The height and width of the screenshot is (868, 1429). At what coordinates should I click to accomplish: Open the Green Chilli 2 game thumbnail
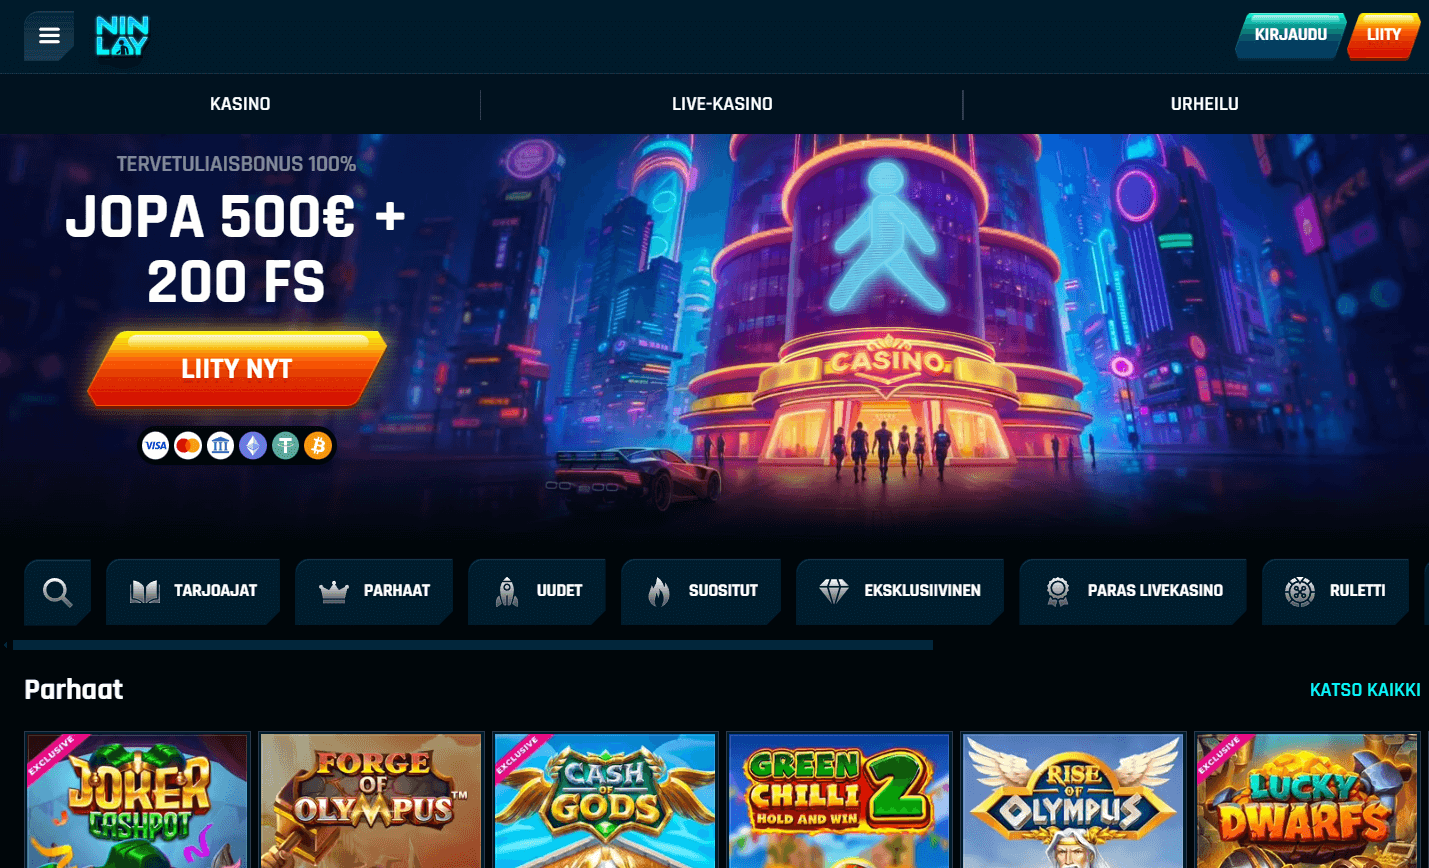coord(839,800)
